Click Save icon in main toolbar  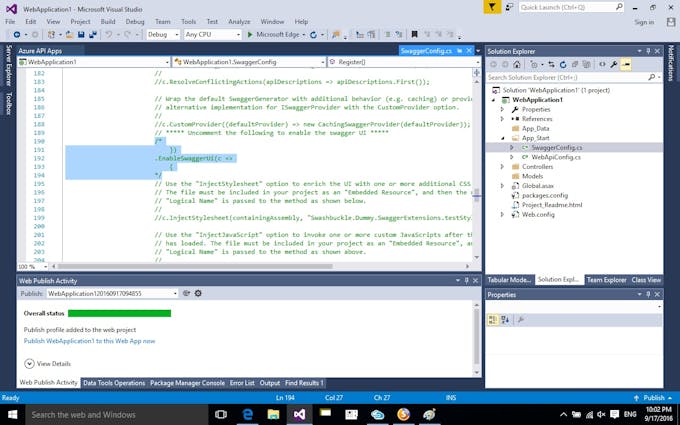point(81,34)
